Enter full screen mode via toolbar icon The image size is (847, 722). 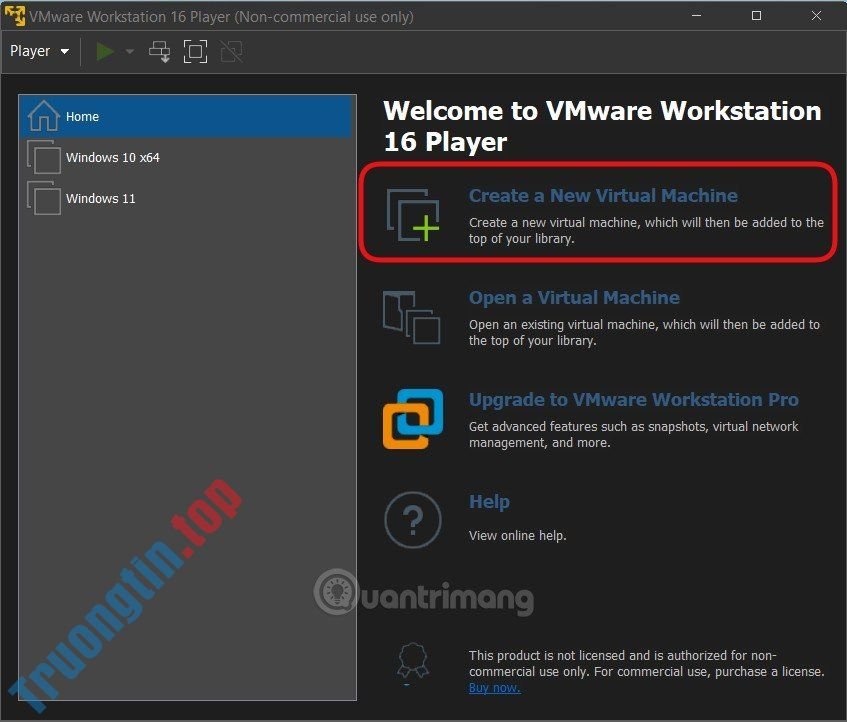pos(195,51)
